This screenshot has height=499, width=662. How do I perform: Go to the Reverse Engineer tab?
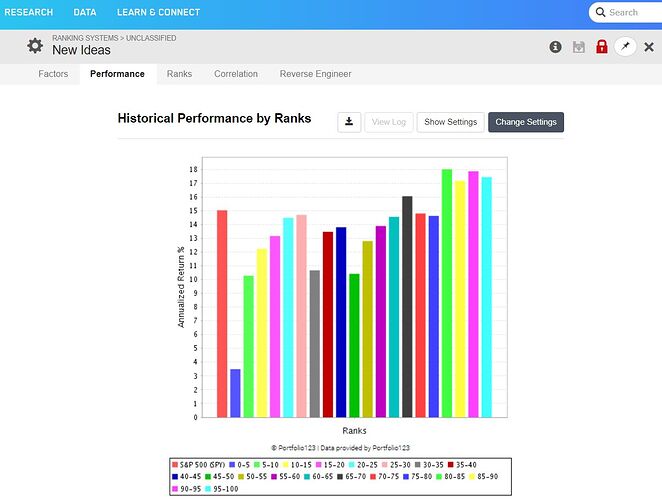[315, 74]
